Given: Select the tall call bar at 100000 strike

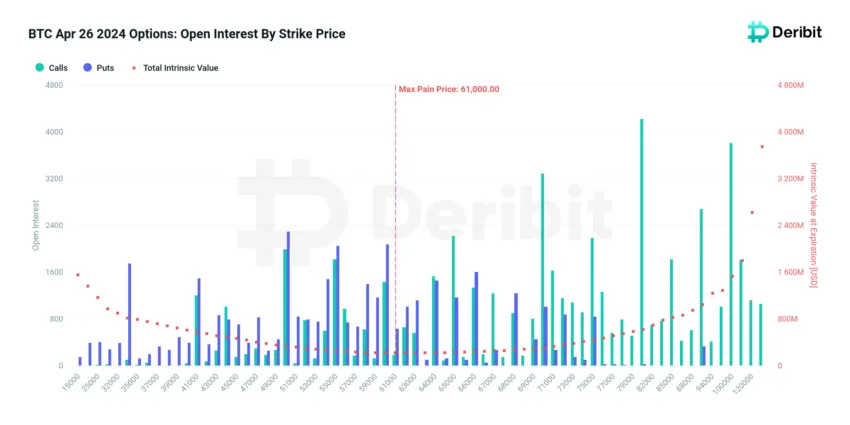Looking at the screenshot, I should [731, 254].
